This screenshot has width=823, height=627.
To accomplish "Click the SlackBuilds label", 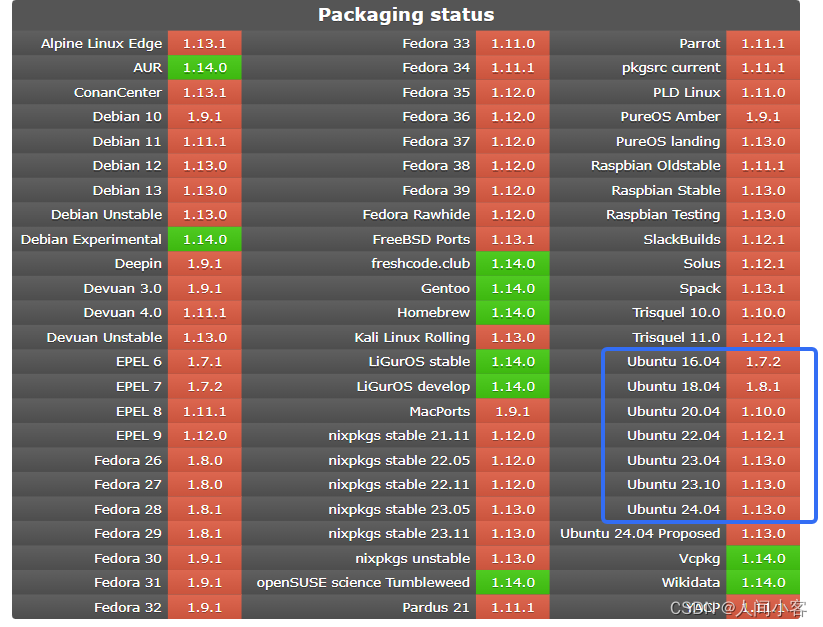I will [x=682, y=239].
